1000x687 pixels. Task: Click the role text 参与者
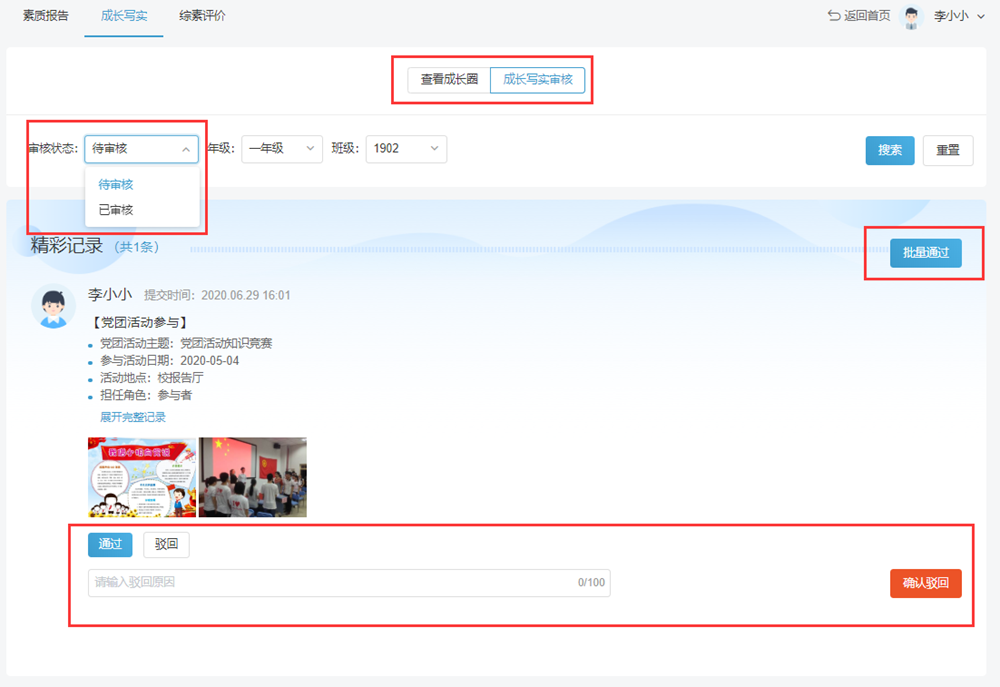click(174, 395)
